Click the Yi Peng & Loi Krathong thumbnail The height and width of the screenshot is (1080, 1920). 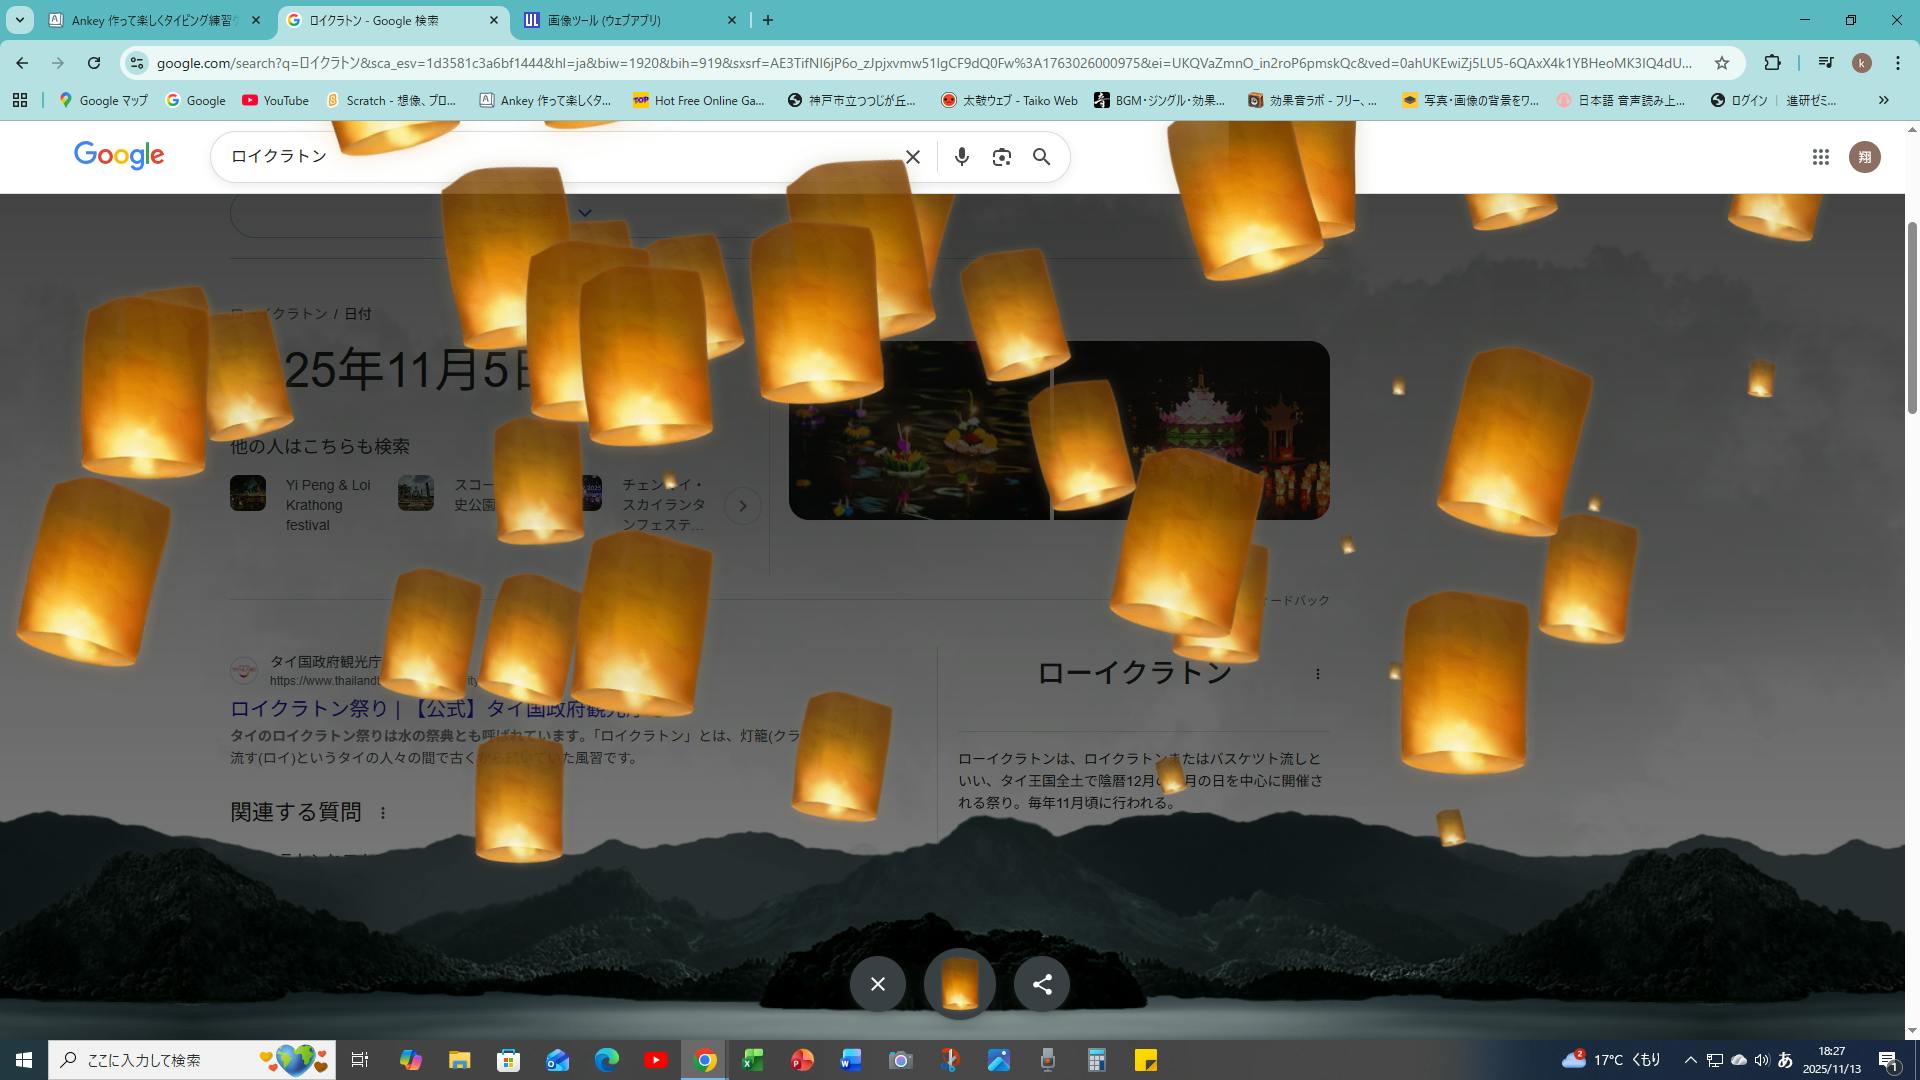click(x=248, y=493)
